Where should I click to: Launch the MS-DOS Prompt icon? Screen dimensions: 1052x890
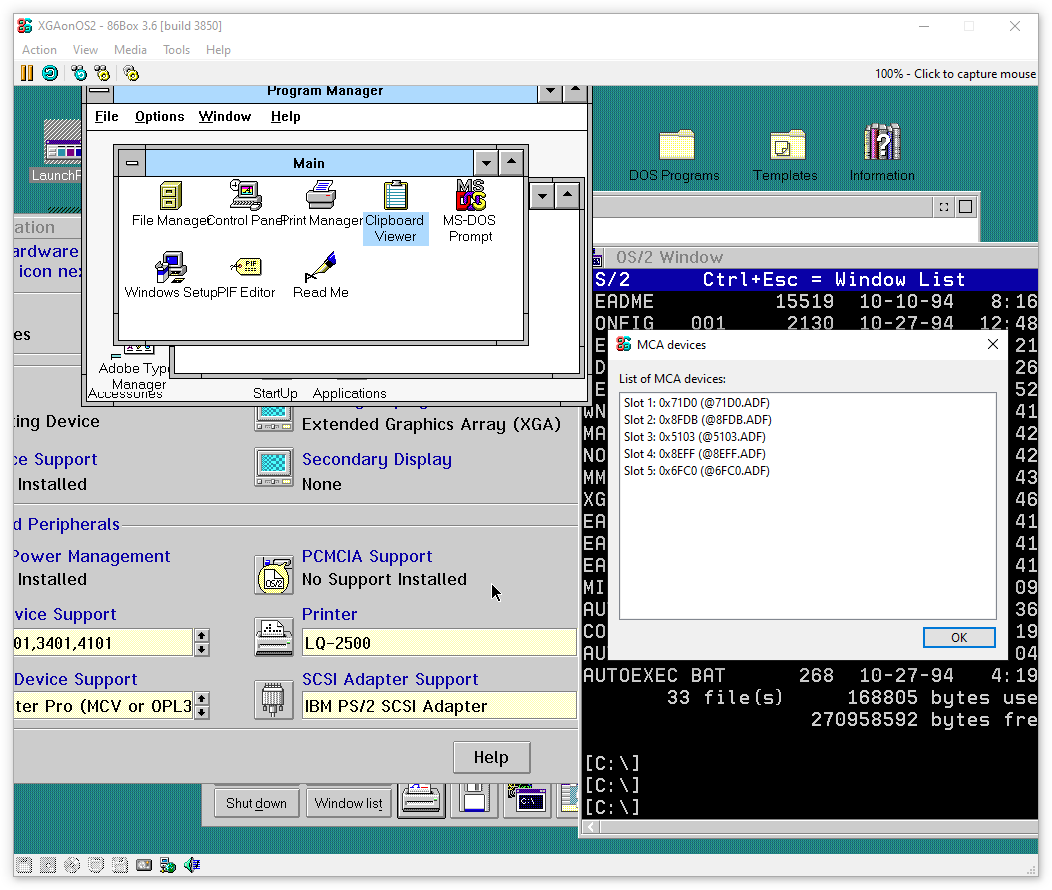click(x=470, y=196)
